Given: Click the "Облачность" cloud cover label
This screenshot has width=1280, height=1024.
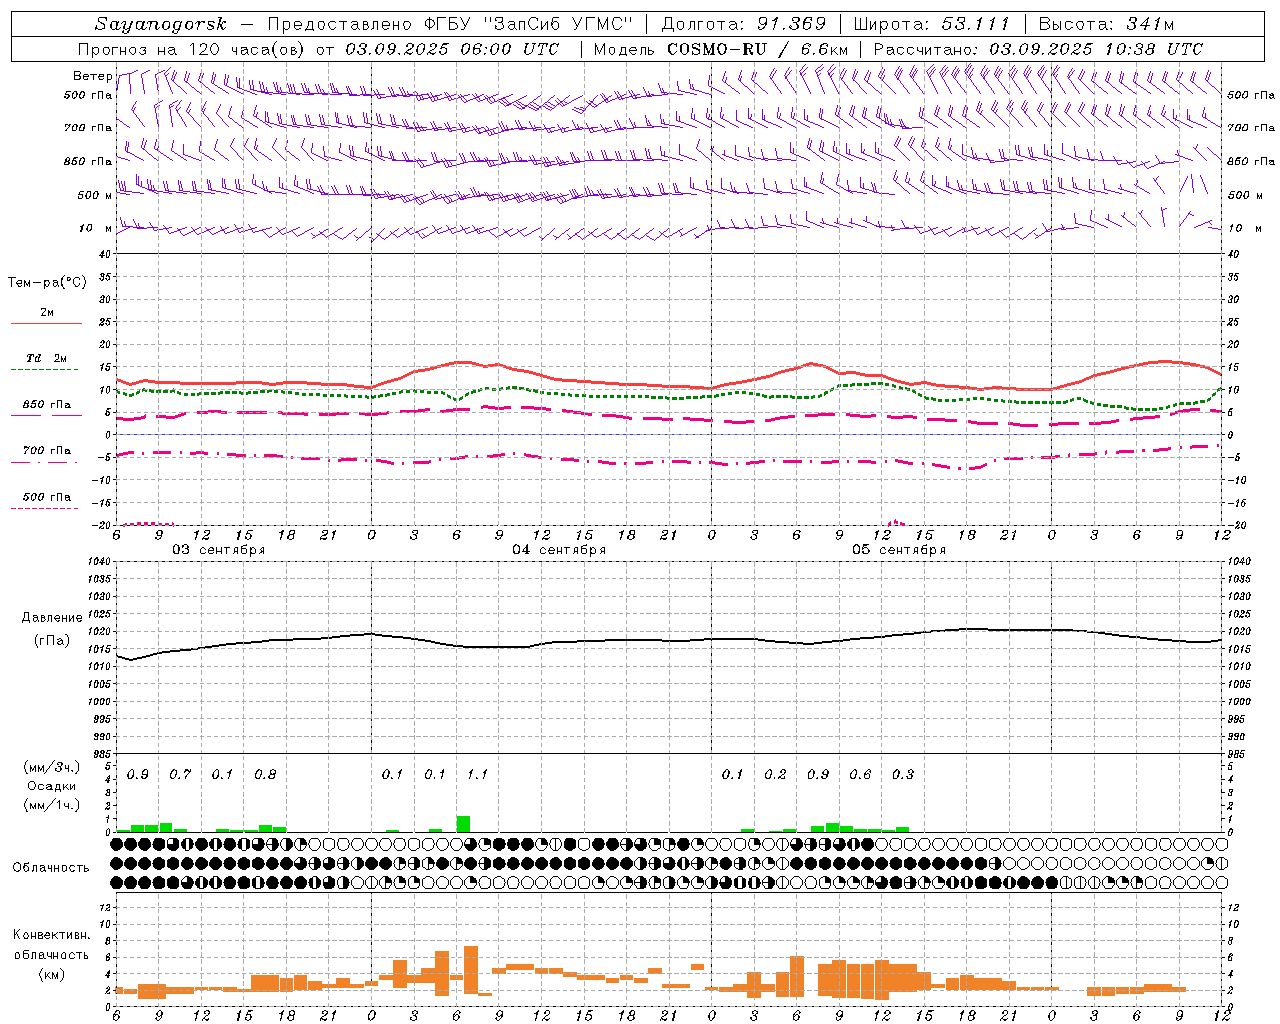Looking at the screenshot, I should tap(51, 868).
